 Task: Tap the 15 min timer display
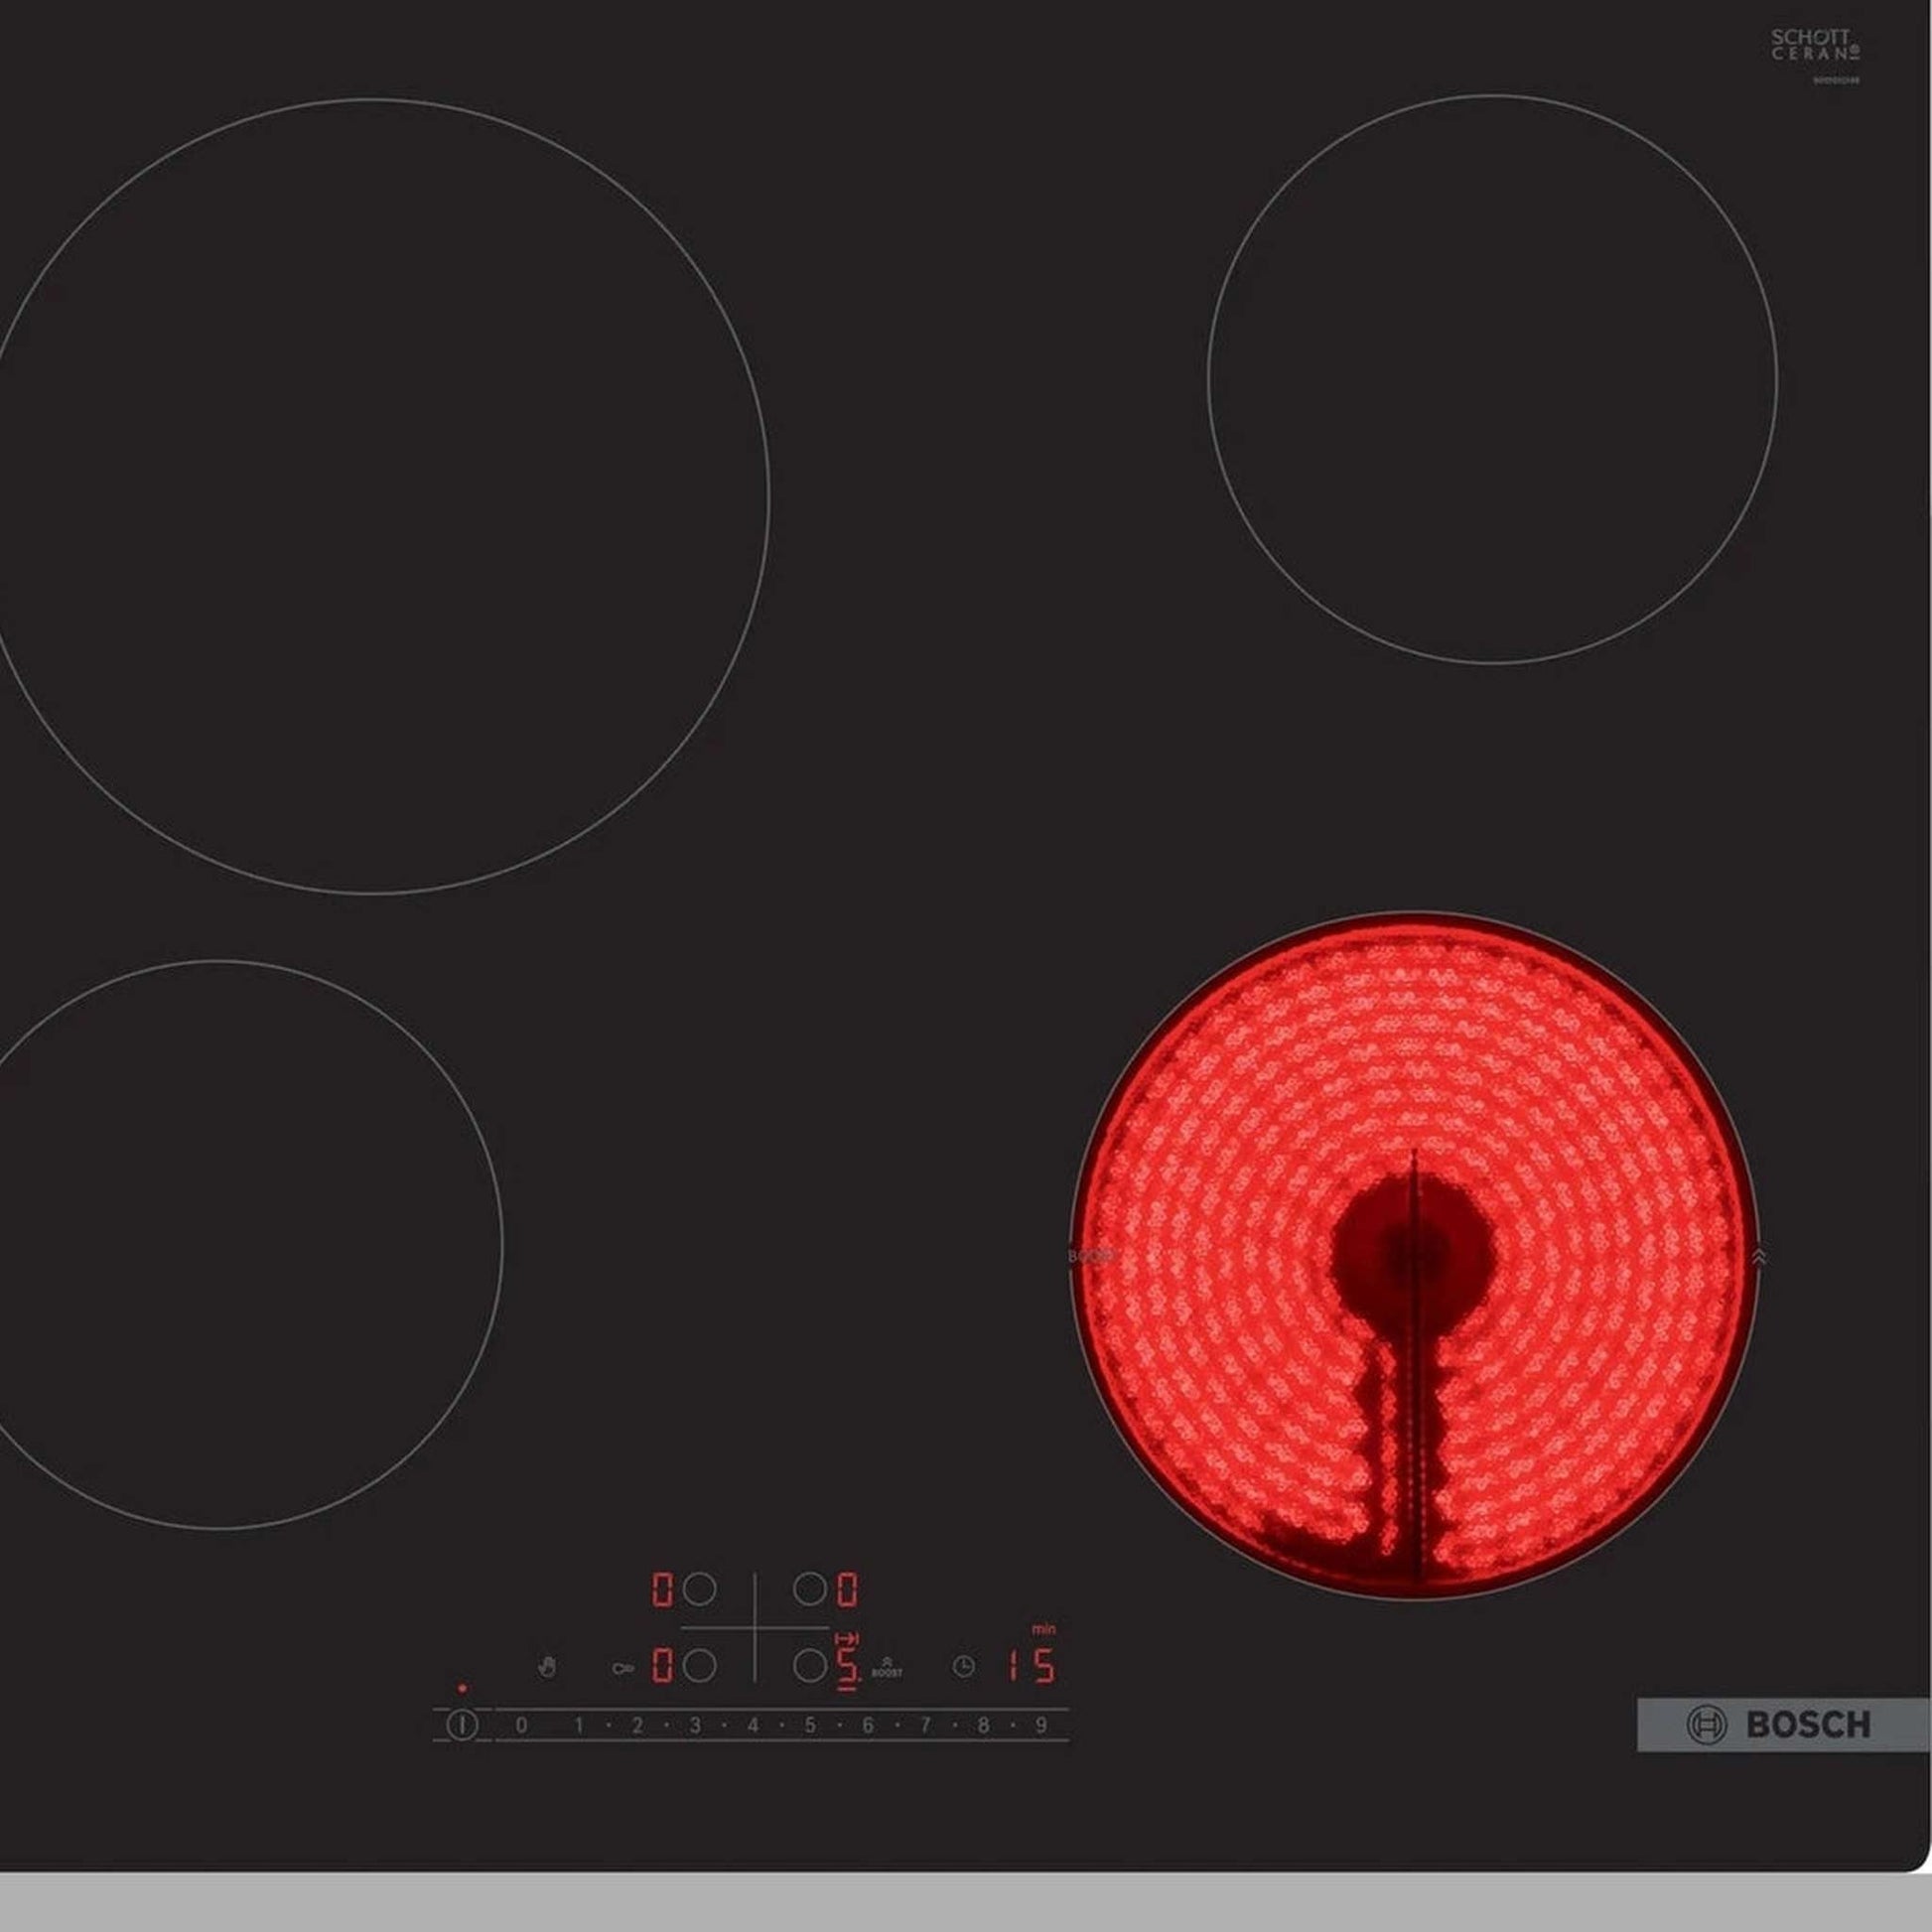click(x=1030, y=1666)
